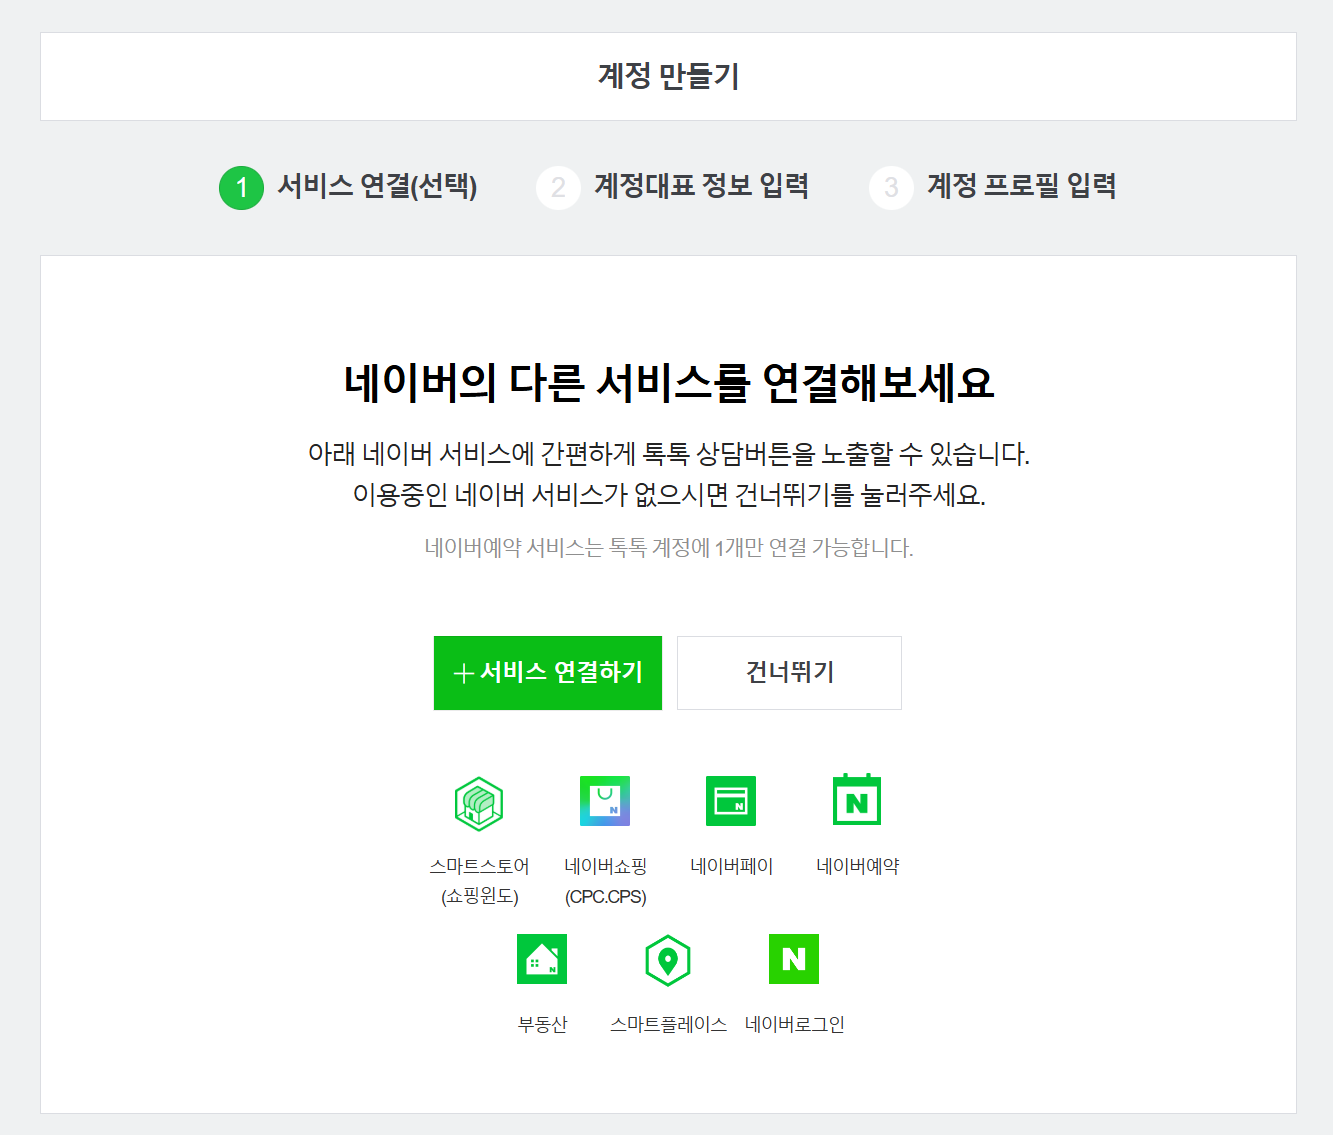Click the gray 네이버예약 서비스 notice text
Image resolution: width=1333 pixels, height=1135 pixels.
[668, 548]
